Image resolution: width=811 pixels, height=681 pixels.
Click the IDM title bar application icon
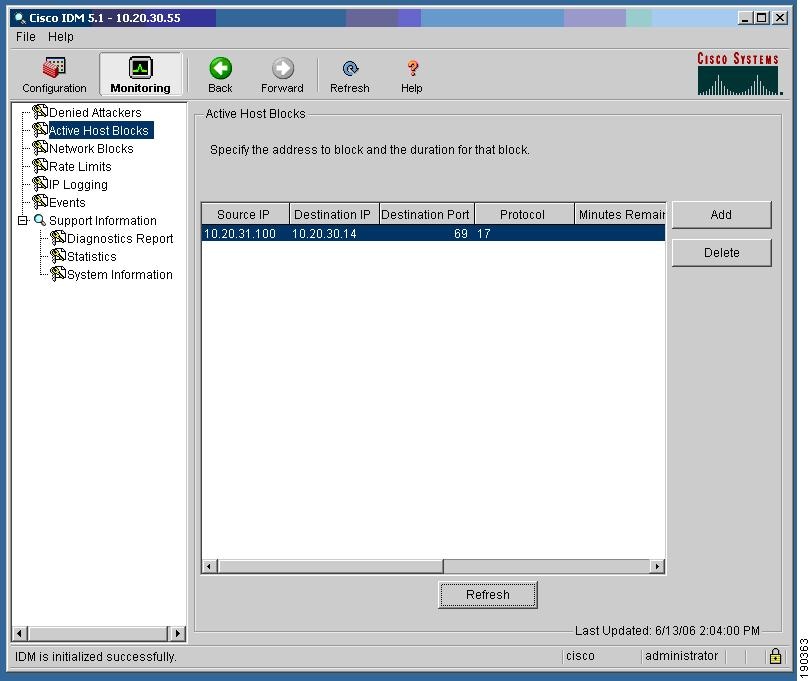(20, 18)
